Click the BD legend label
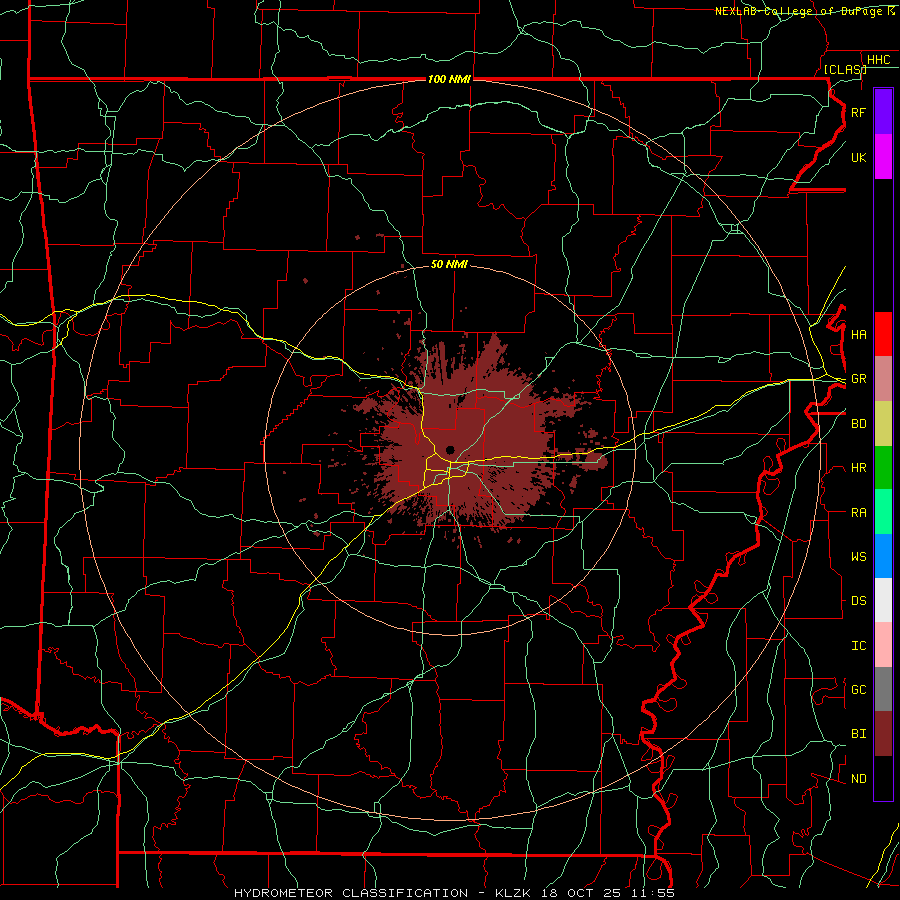Screen dimensions: 900x900 pyautogui.click(x=858, y=424)
